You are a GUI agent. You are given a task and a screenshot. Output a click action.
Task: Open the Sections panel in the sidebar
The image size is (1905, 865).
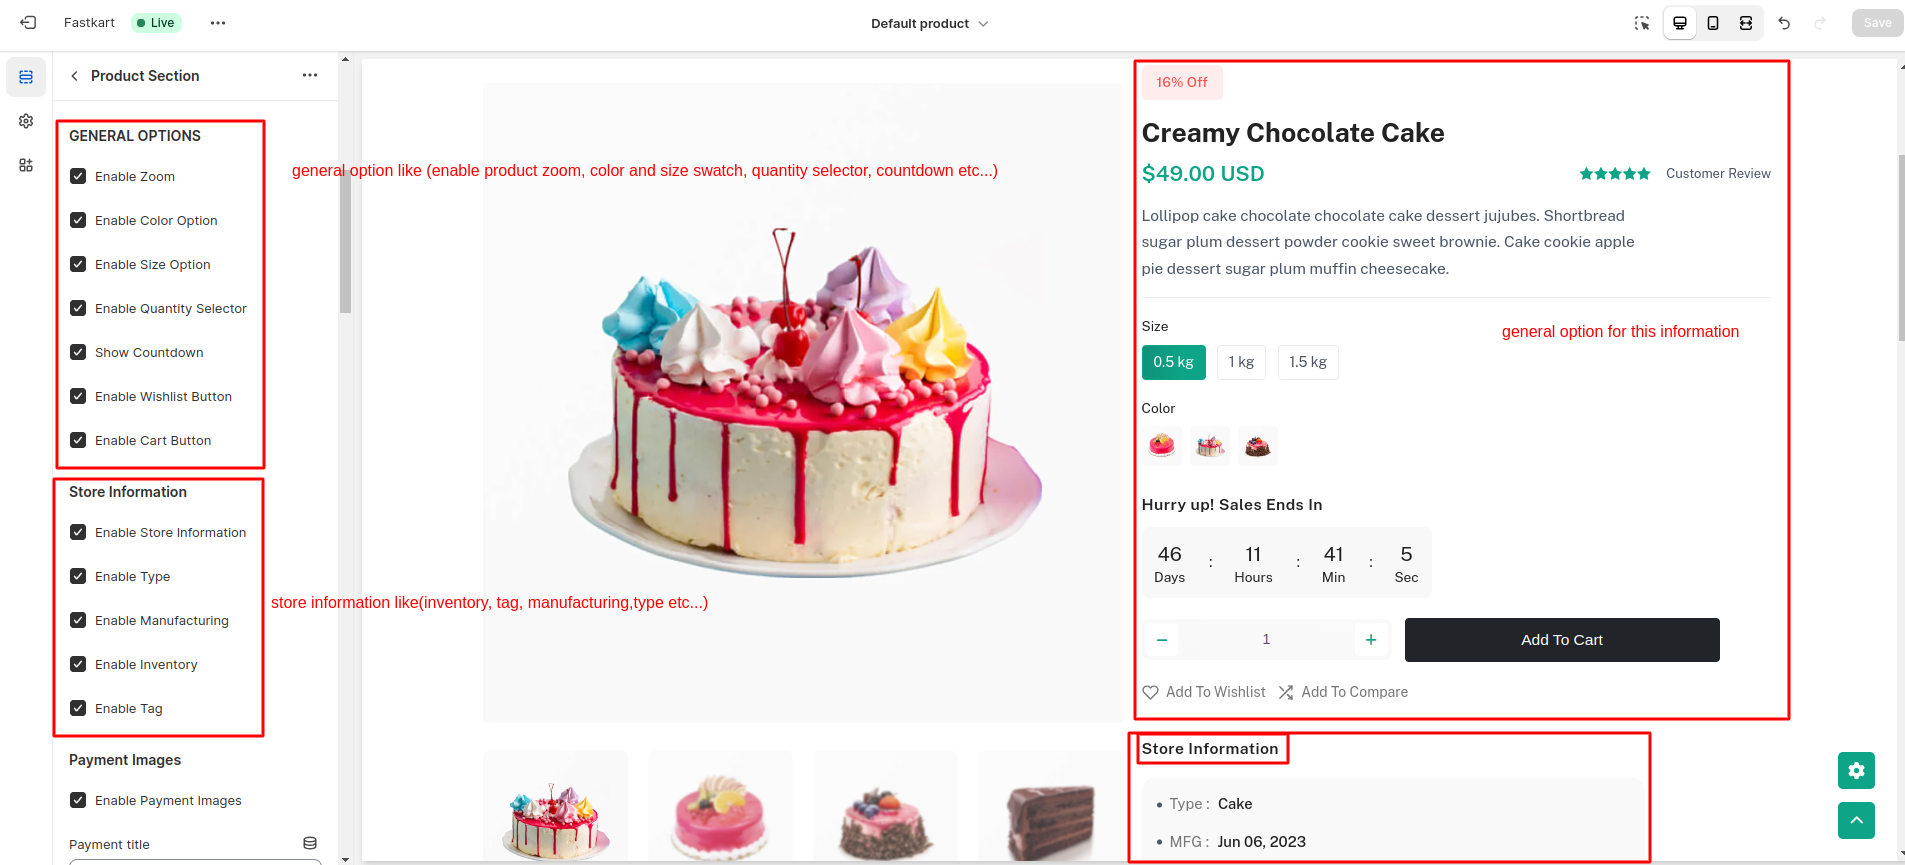(x=25, y=76)
